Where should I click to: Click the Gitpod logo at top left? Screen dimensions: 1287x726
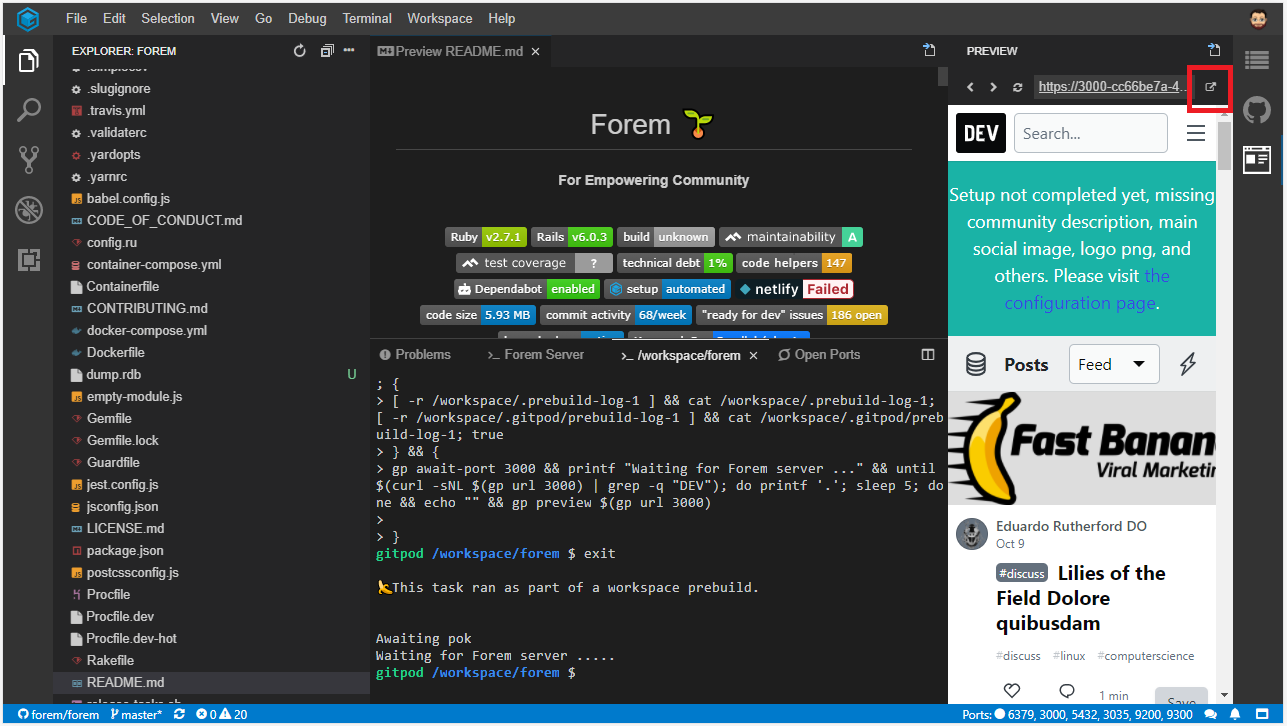[x=28, y=18]
